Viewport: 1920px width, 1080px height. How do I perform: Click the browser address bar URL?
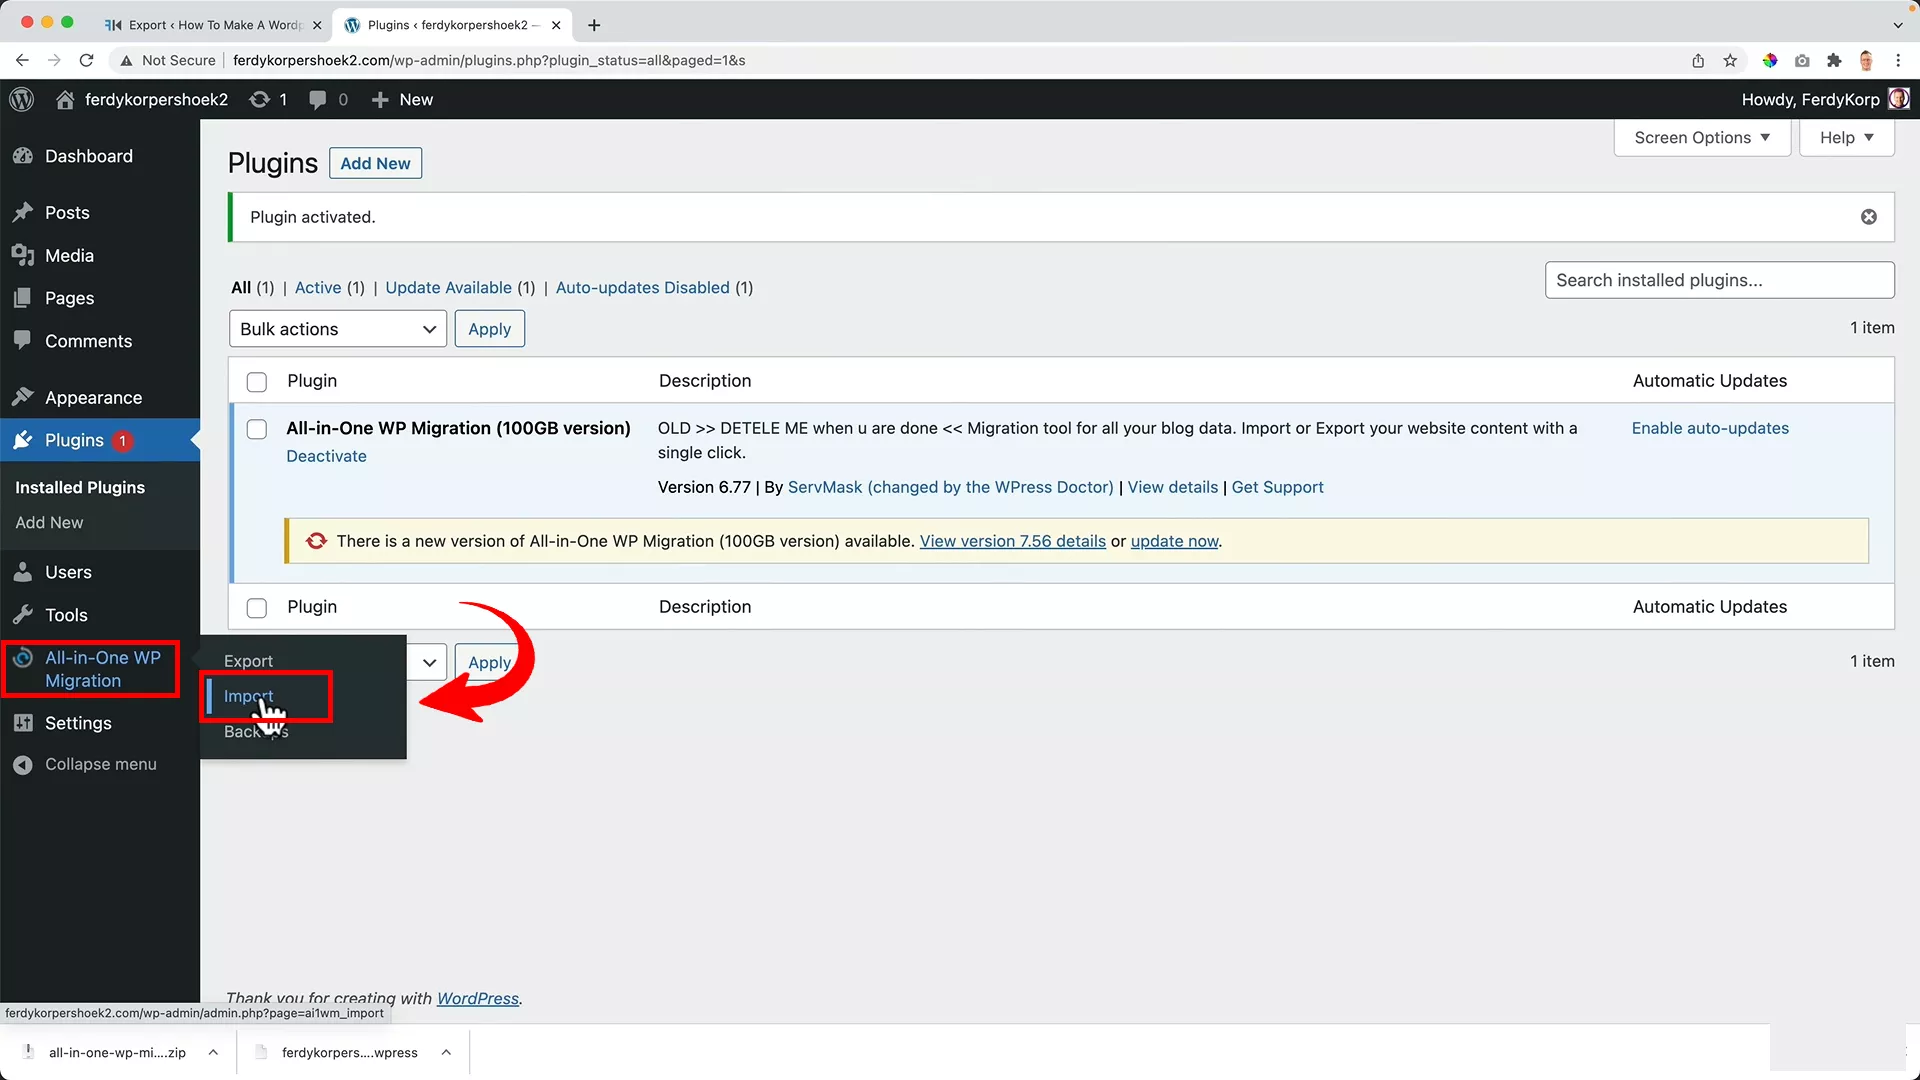point(489,60)
